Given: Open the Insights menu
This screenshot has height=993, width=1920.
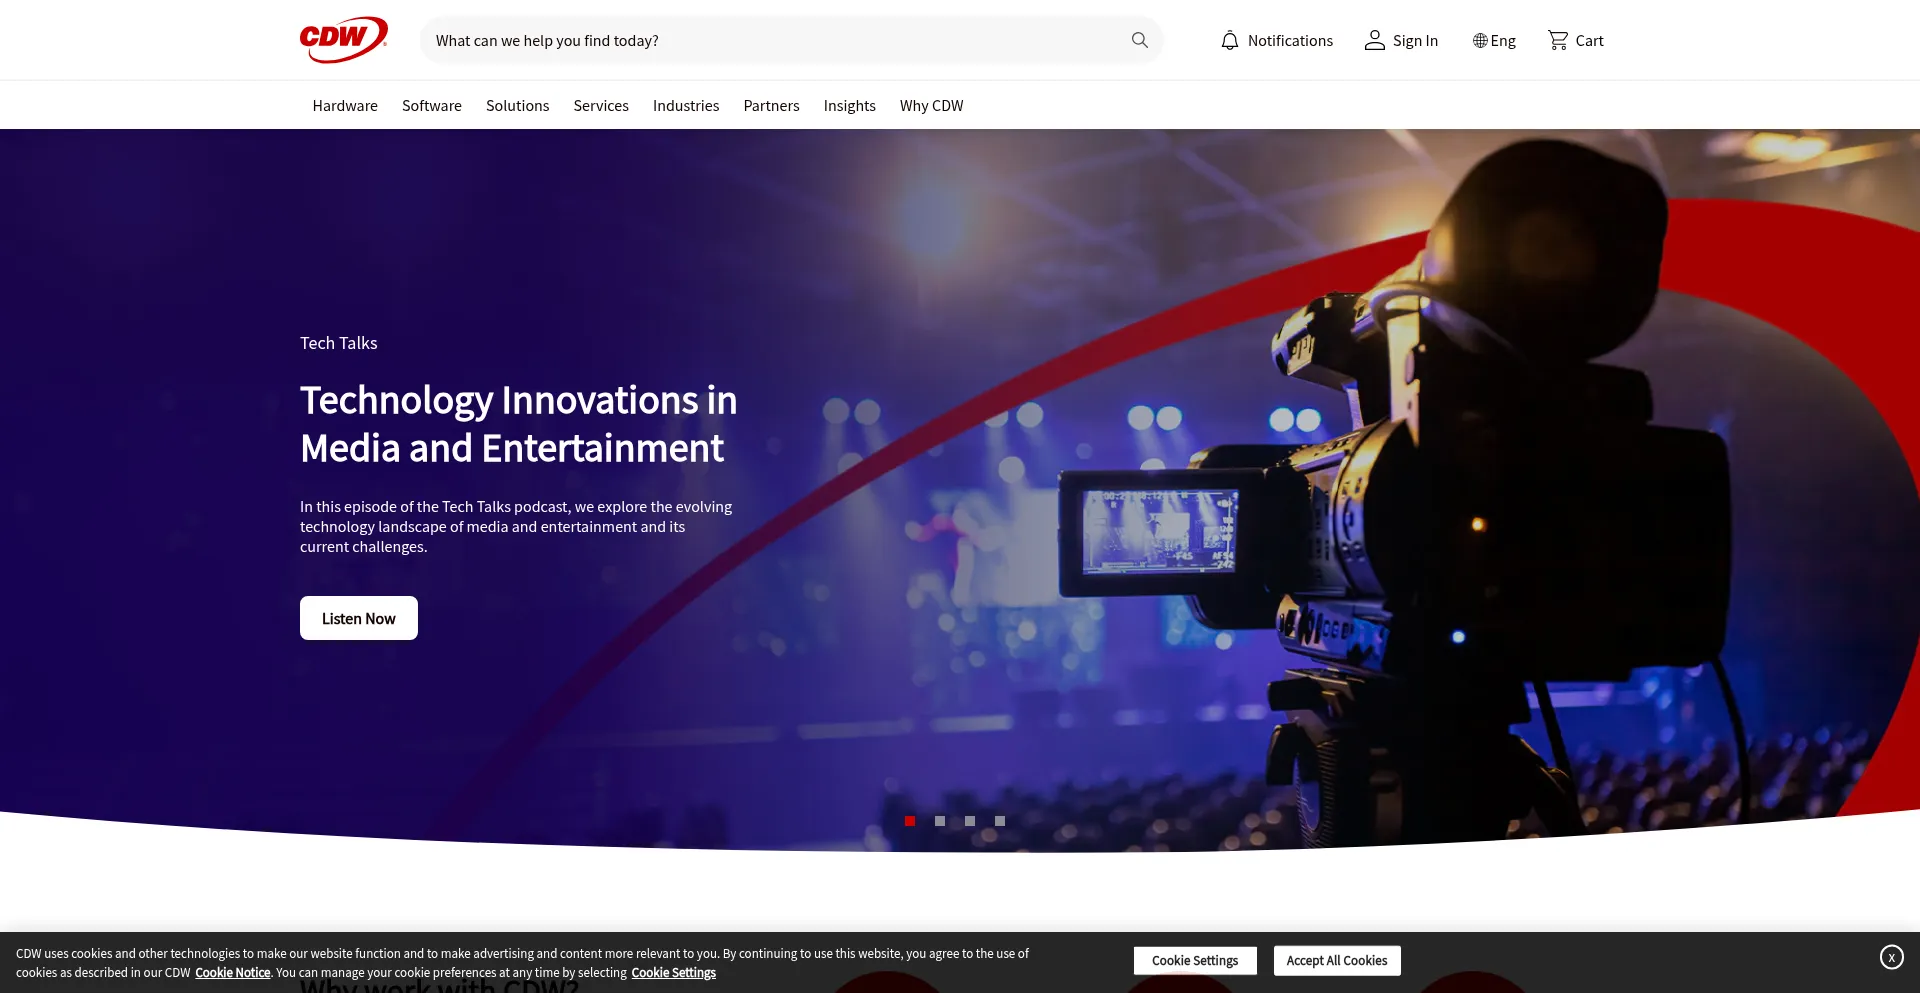Looking at the screenshot, I should click(x=850, y=105).
